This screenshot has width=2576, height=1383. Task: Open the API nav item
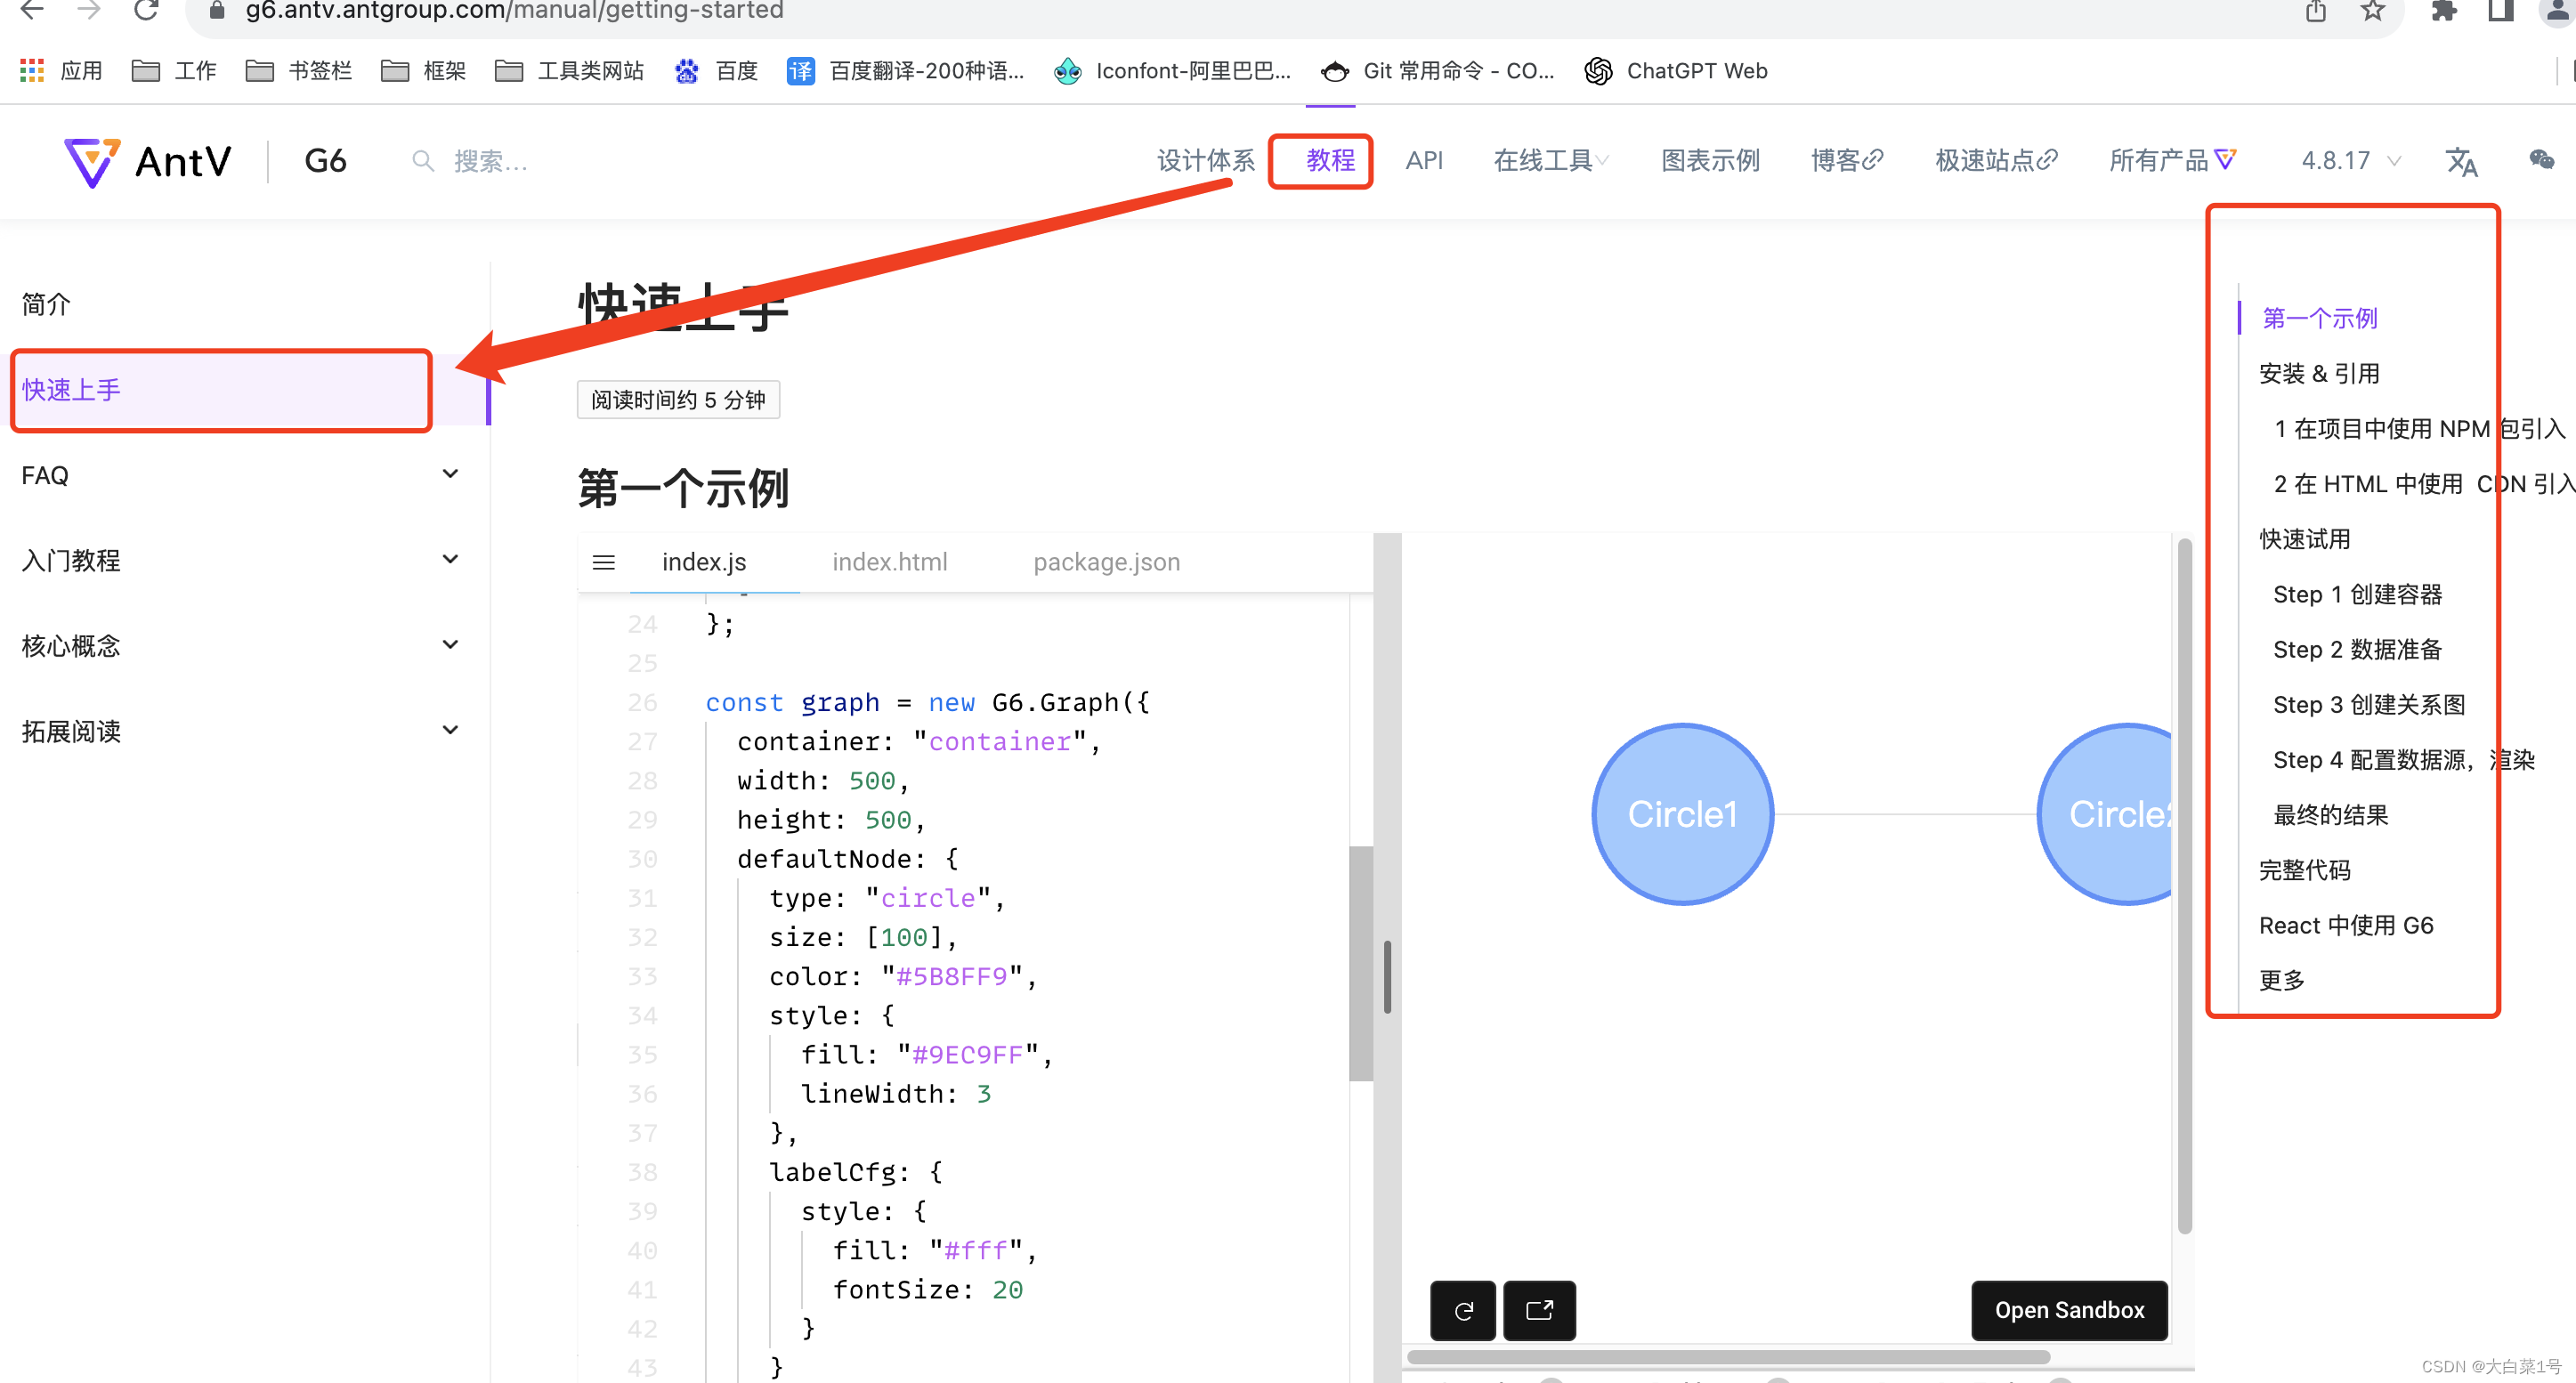(x=1424, y=161)
